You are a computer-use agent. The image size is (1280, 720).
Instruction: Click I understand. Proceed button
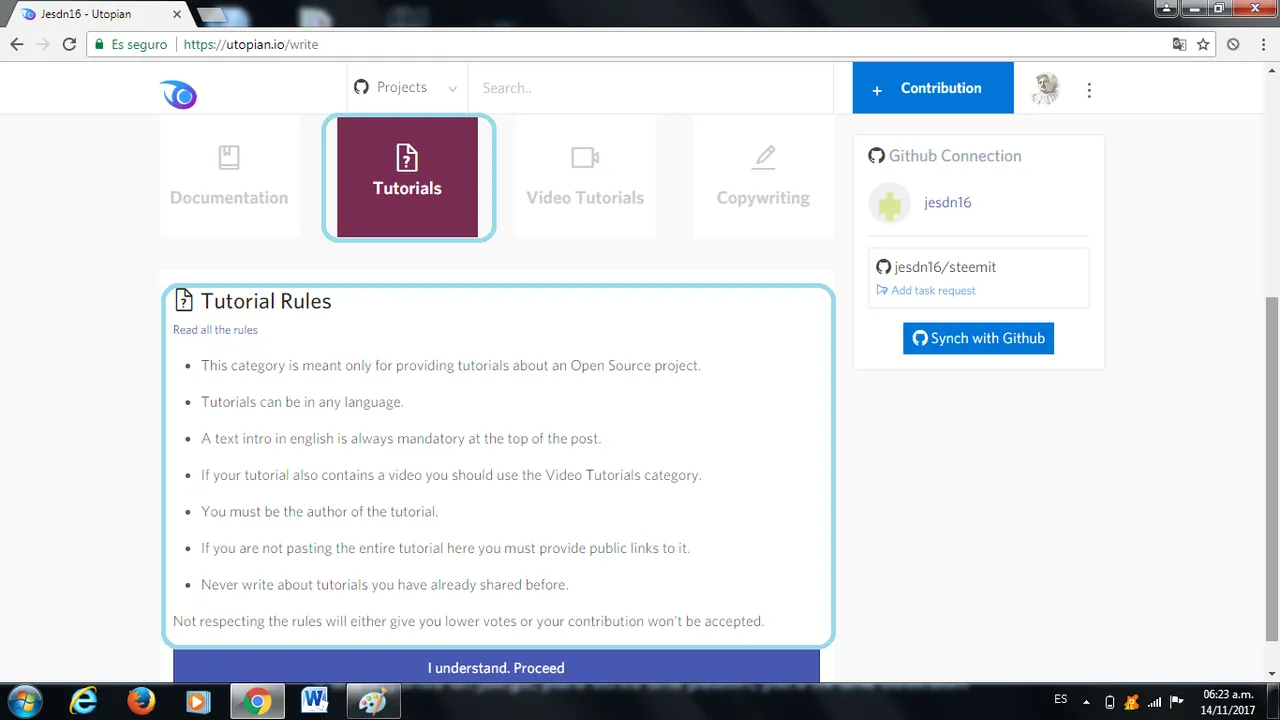[x=496, y=667]
